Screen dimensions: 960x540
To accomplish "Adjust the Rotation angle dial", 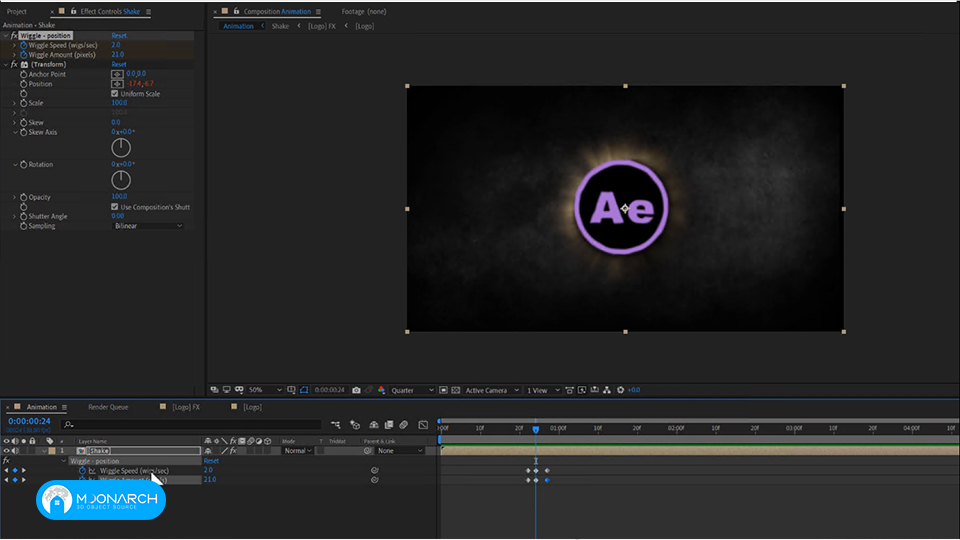I will pos(121,180).
